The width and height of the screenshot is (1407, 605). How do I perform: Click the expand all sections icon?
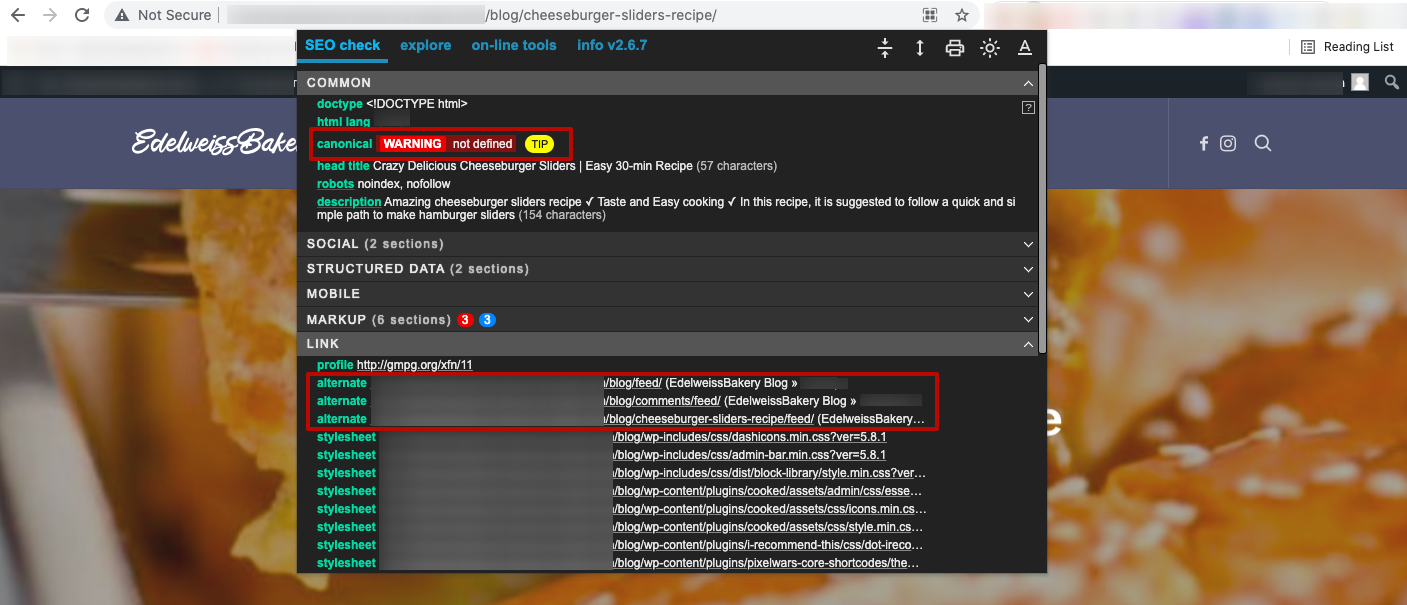919,48
